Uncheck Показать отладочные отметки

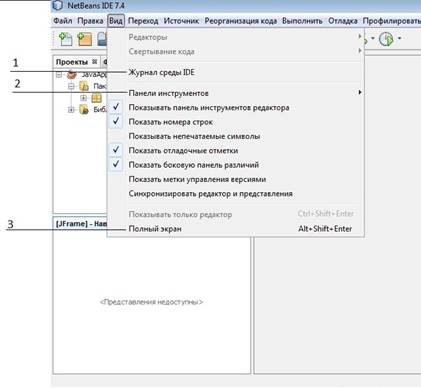pos(116,150)
